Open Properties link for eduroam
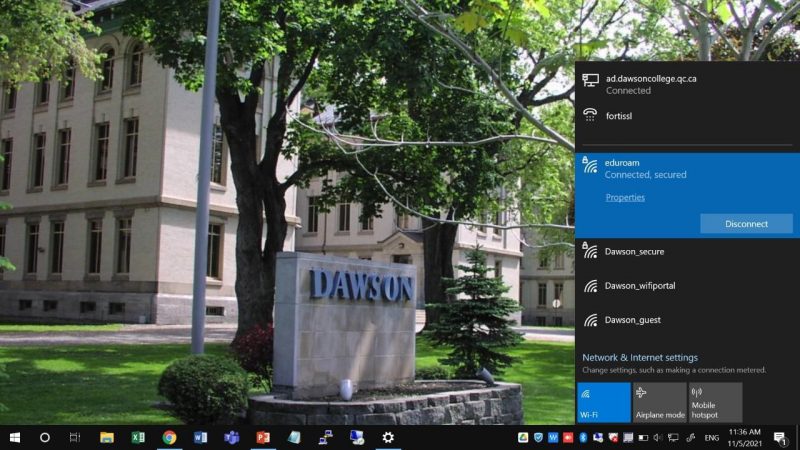800x450 pixels. pyautogui.click(x=625, y=197)
